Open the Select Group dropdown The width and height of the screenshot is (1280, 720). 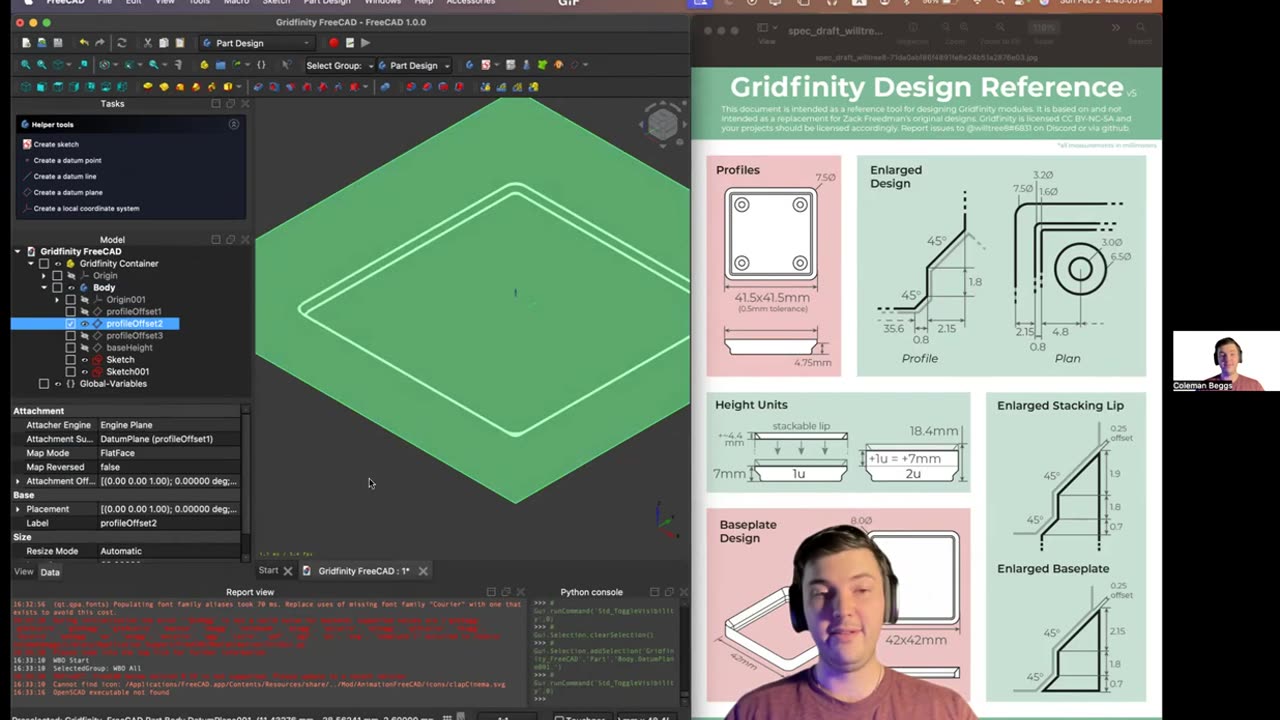click(x=340, y=65)
